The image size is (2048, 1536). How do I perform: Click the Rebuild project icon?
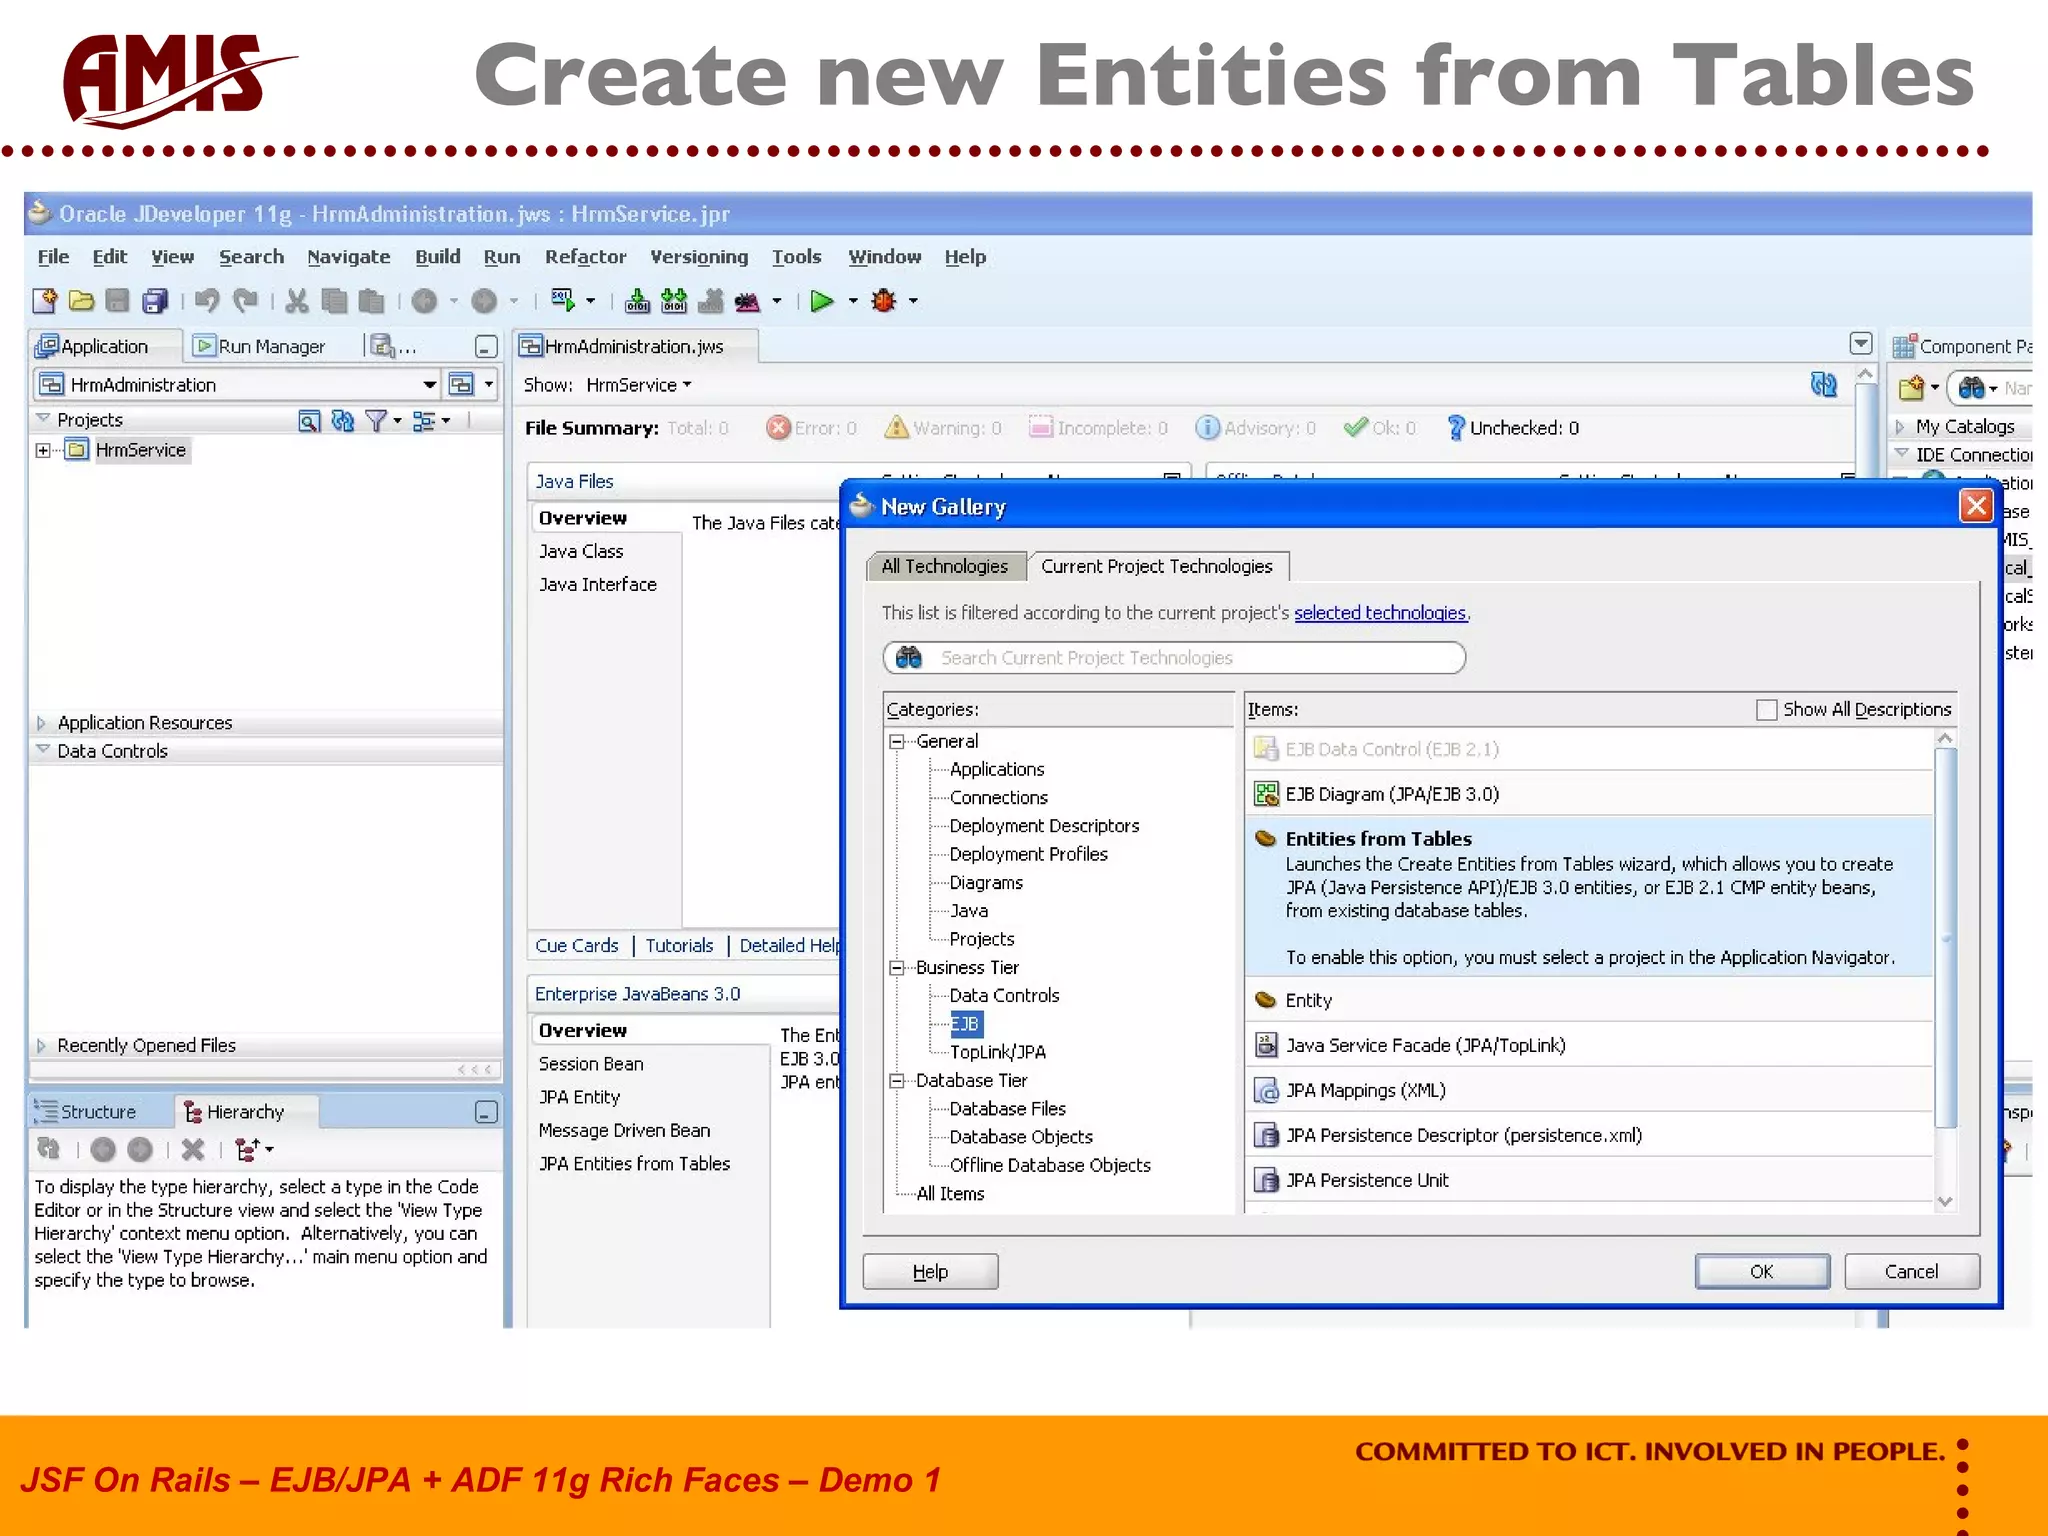coord(674,300)
